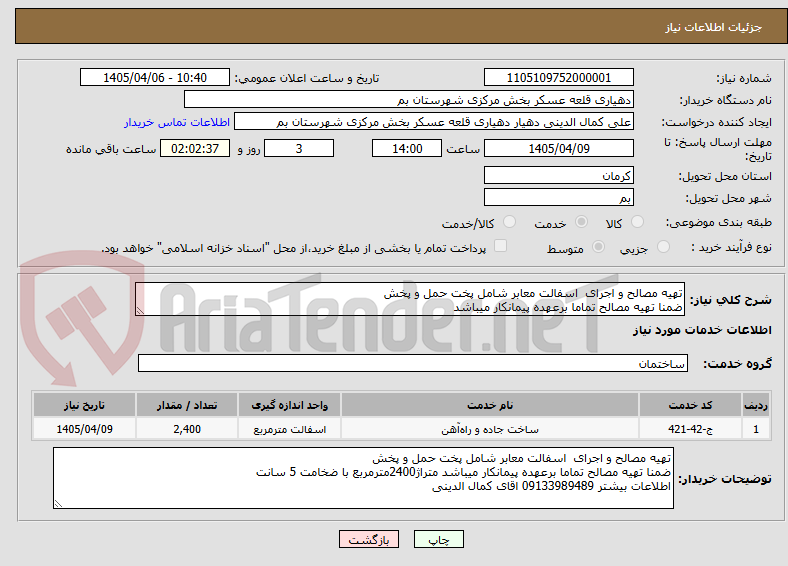Click the شماره نیاز label
This screenshot has width=788, height=566.
[744, 78]
